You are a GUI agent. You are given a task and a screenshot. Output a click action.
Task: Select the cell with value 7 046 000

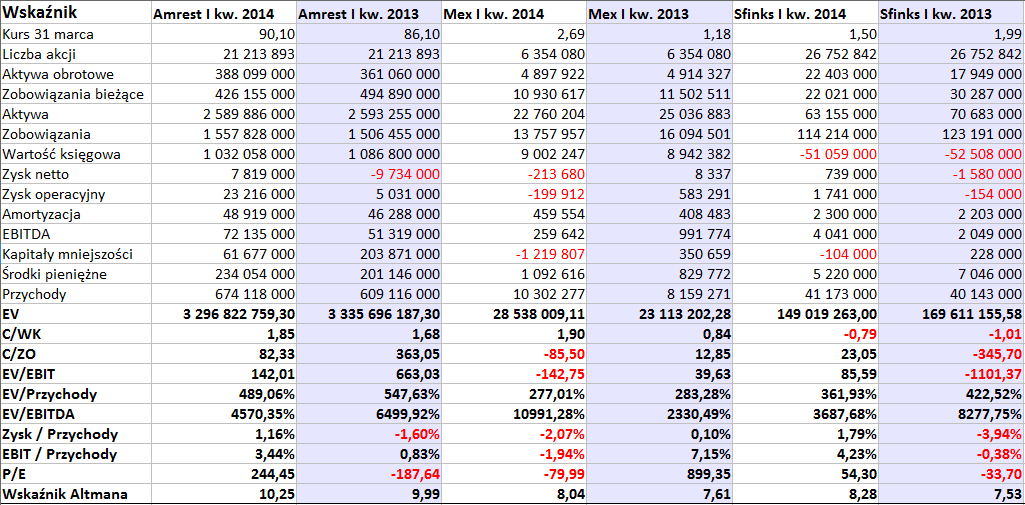click(x=952, y=274)
